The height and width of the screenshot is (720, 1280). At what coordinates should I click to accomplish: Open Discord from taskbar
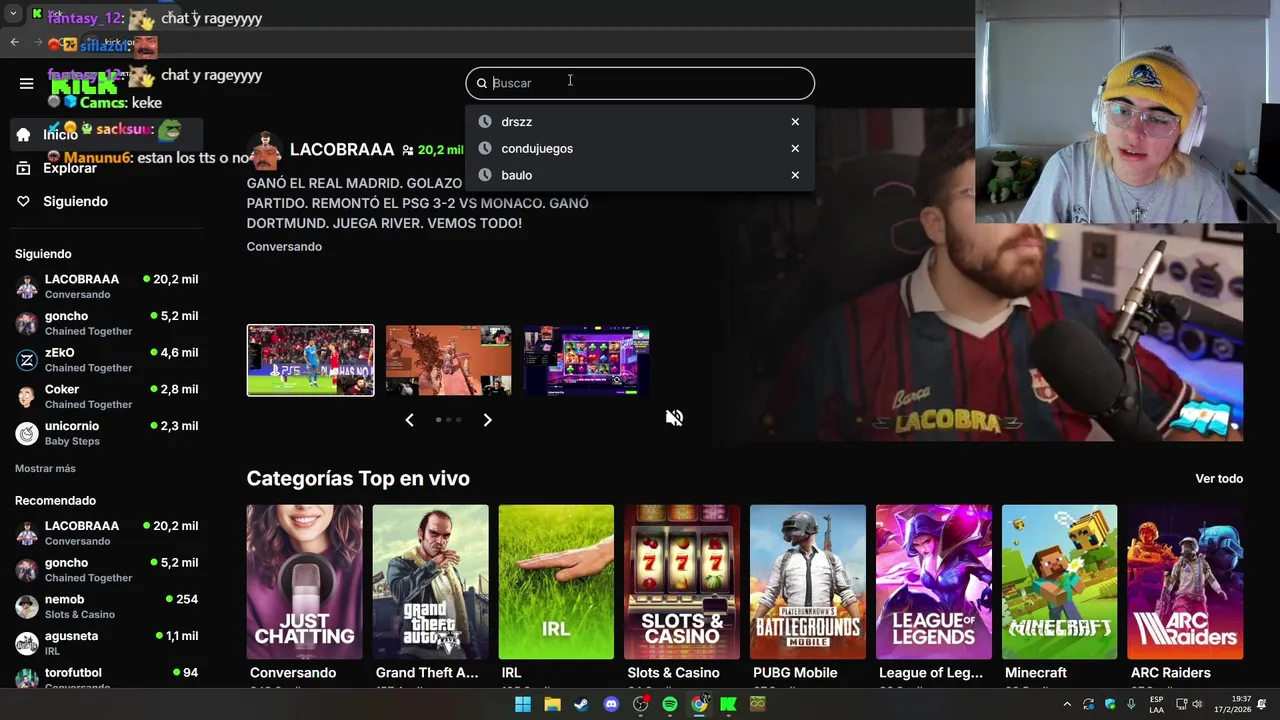pos(611,704)
